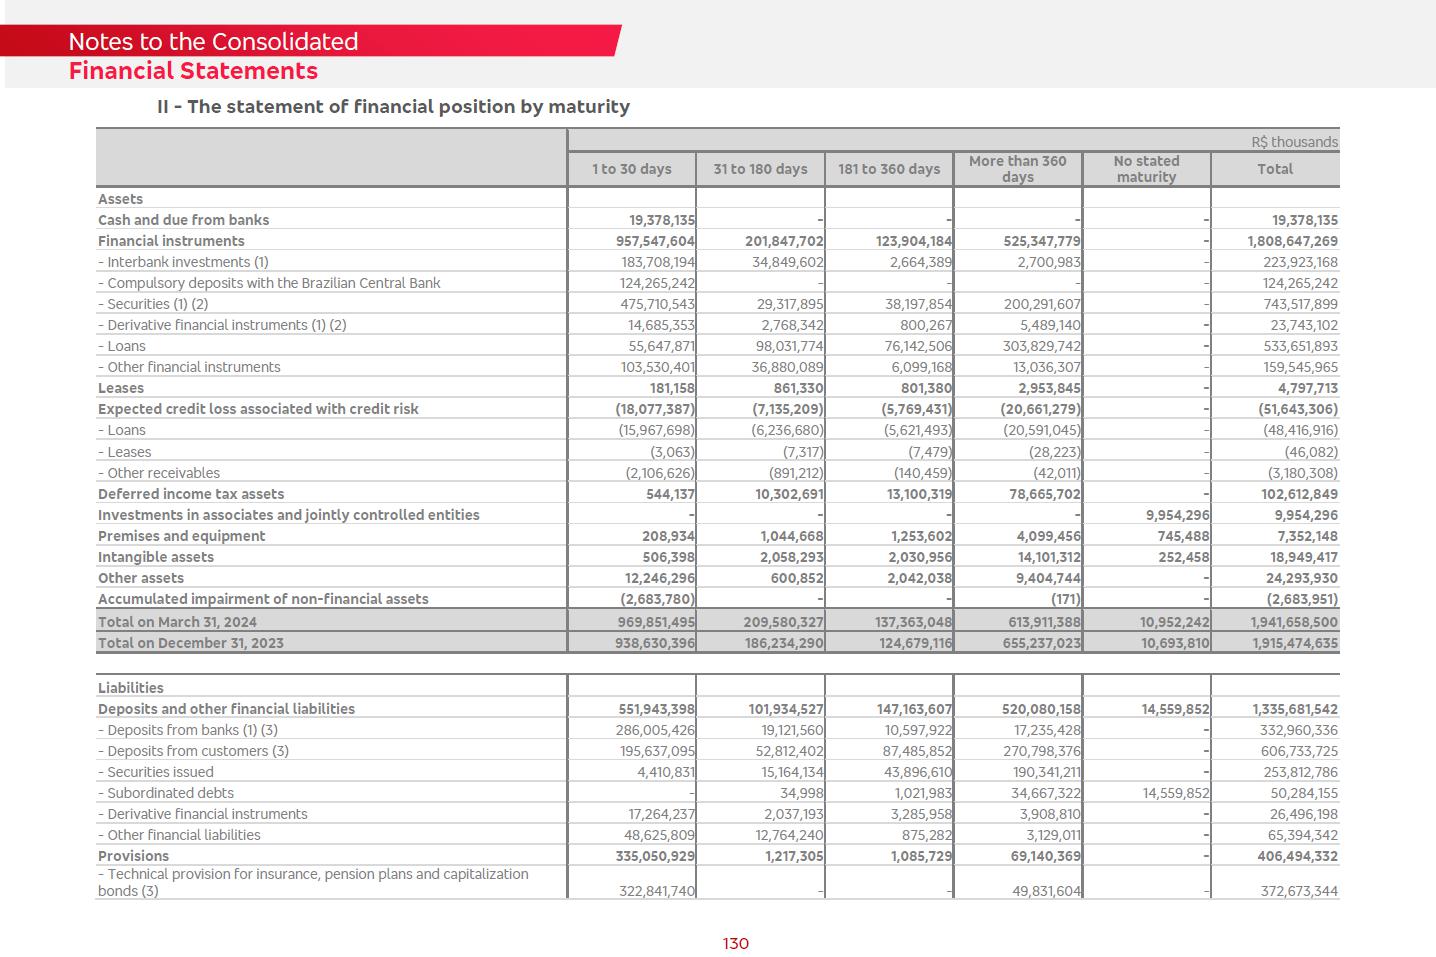1436x957 pixels.
Task: Click the 'No stated maturity' column header
Action: (x=1146, y=169)
